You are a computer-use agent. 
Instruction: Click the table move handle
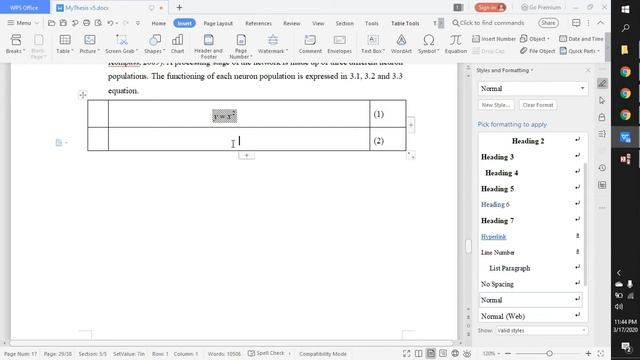(x=83, y=95)
